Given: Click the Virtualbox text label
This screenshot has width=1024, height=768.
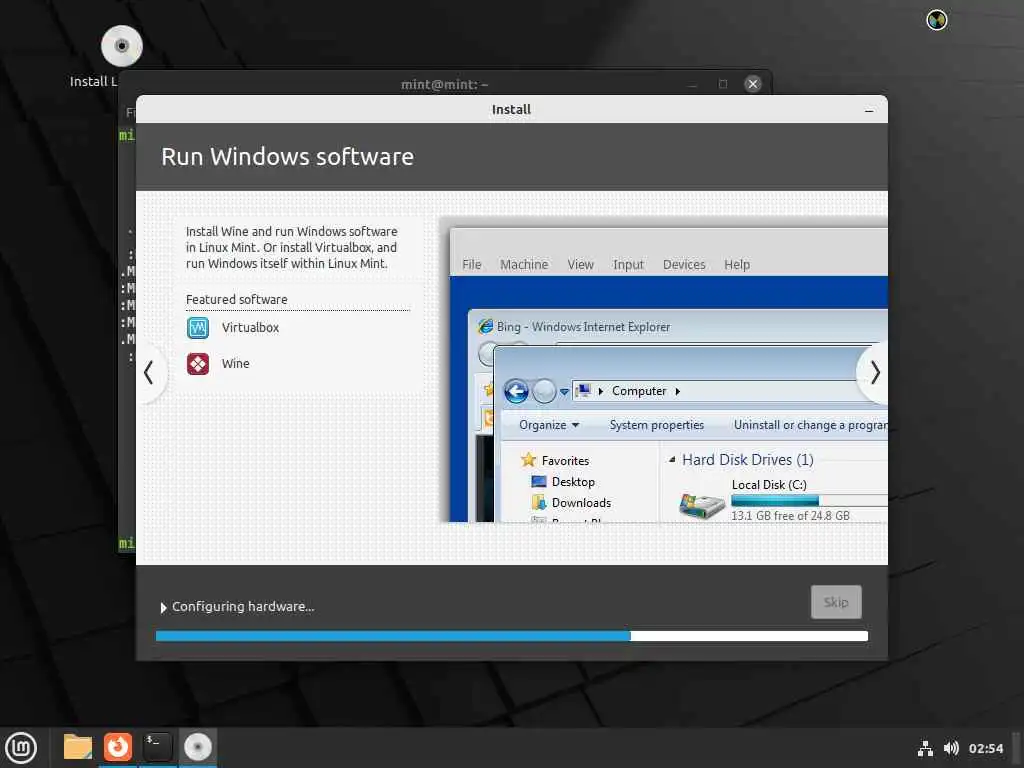Looking at the screenshot, I should (x=250, y=328).
